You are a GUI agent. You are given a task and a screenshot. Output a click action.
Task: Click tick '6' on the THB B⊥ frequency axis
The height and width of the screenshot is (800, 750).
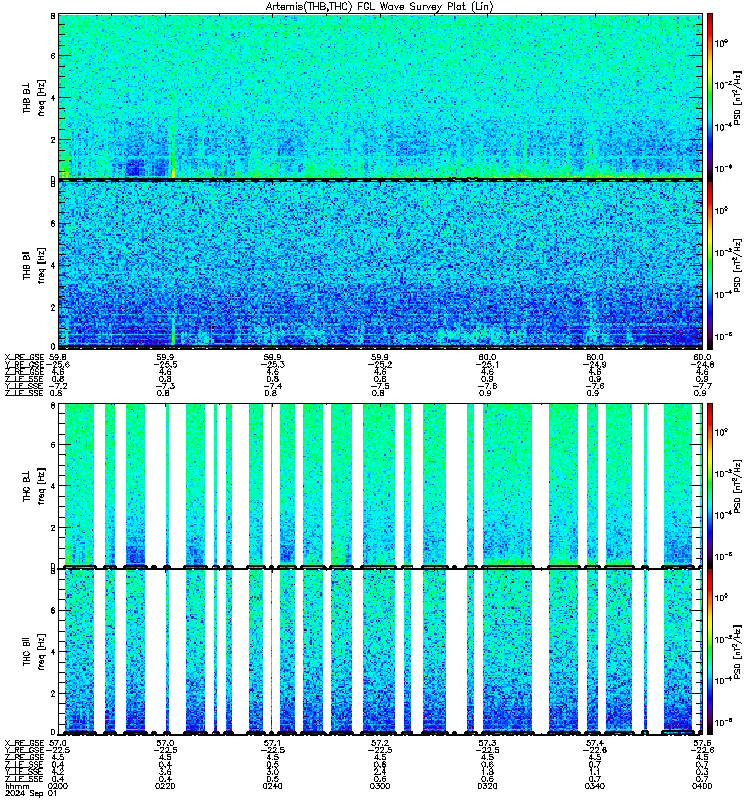(53, 56)
